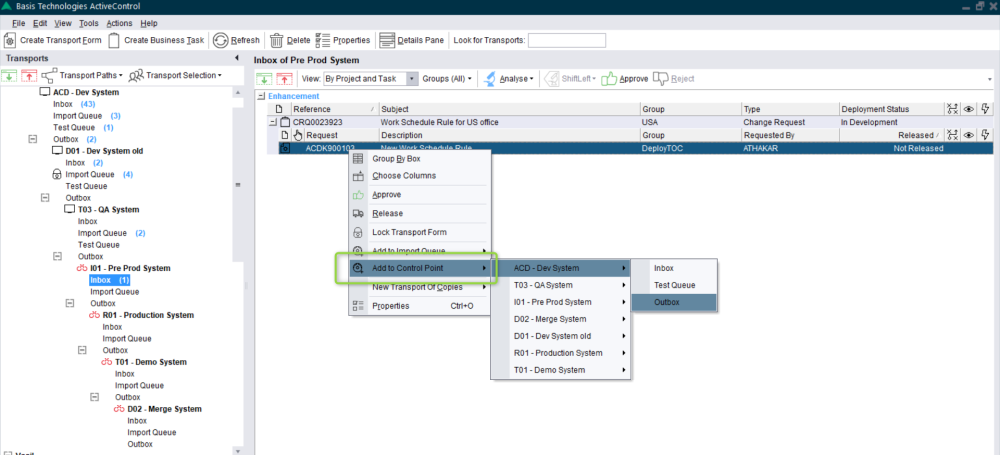Click the Create Business Task clipboard icon
The image size is (1000, 455).
point(114,40)
